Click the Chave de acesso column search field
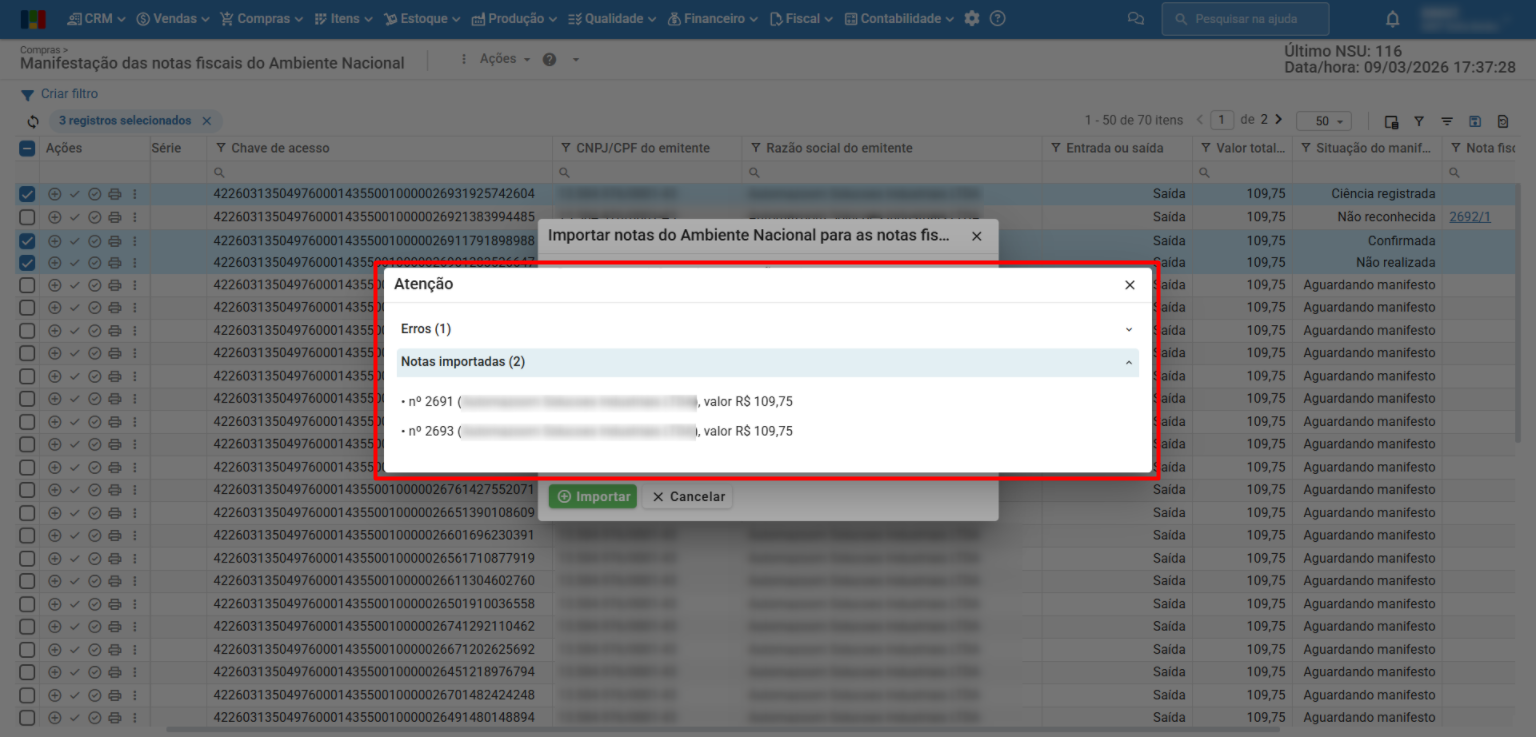Screen dimensions: 1536x737 coord(381,173)
